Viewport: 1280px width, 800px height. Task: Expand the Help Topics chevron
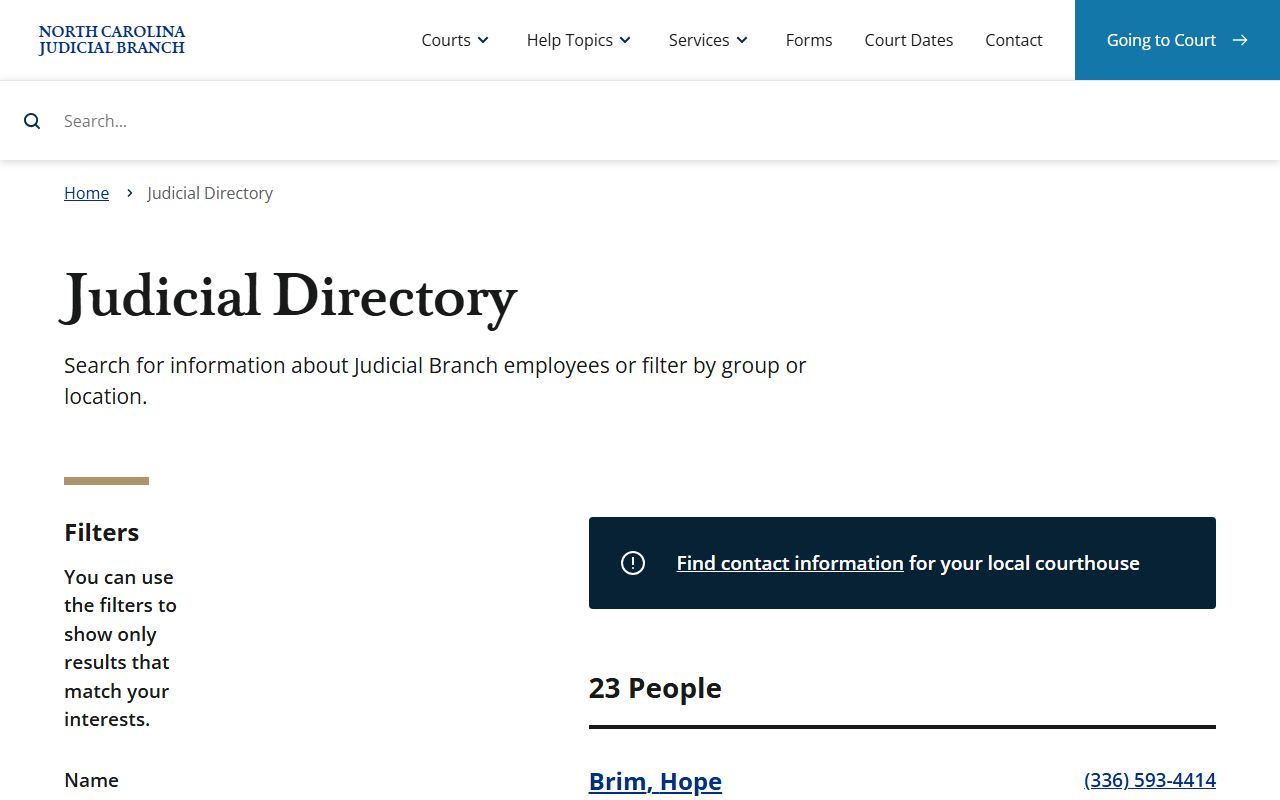[x=625, y=40]
